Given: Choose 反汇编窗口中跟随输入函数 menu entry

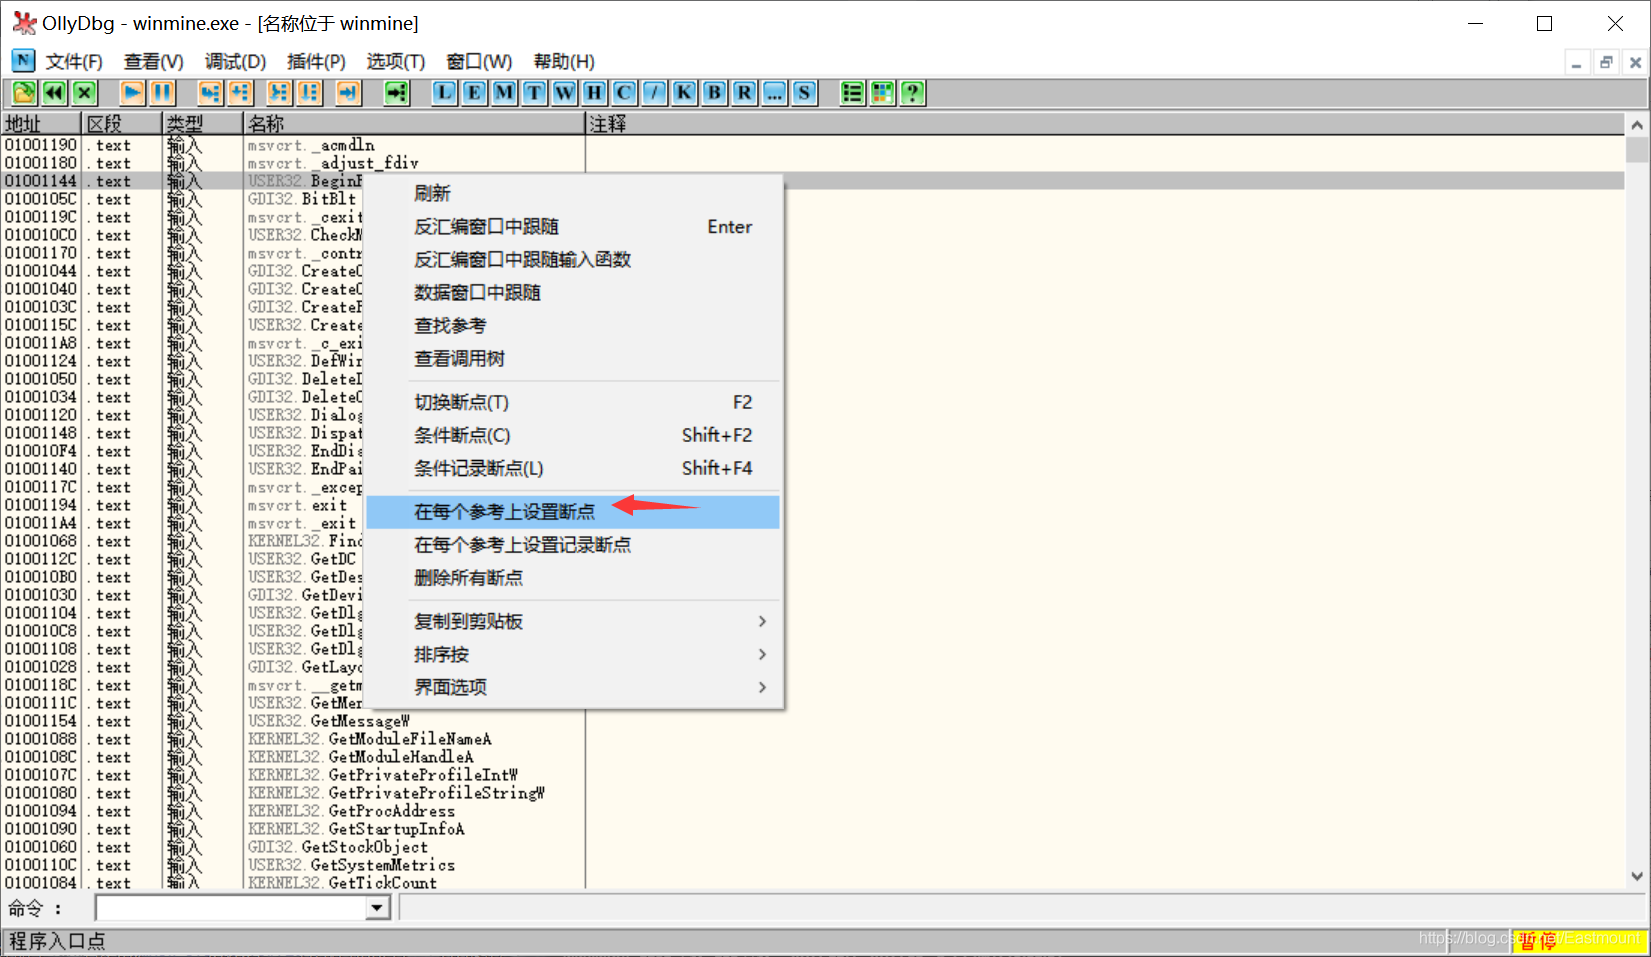Looking at the screenshot, I should (573, 260).
